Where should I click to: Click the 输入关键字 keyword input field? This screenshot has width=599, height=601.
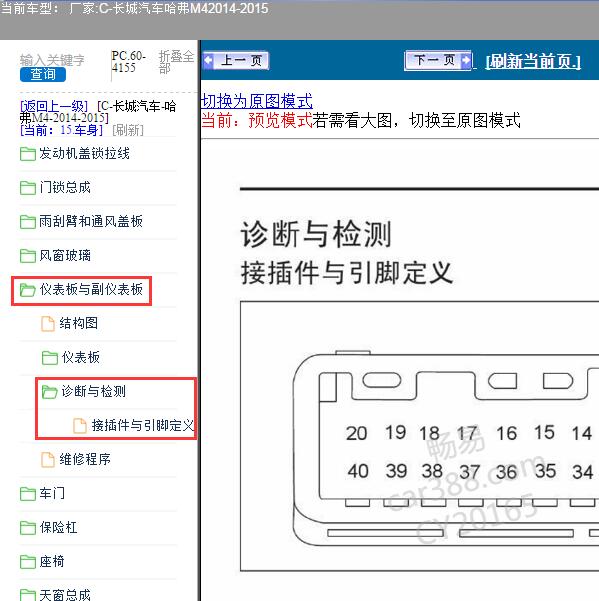[x=53, y=60]
